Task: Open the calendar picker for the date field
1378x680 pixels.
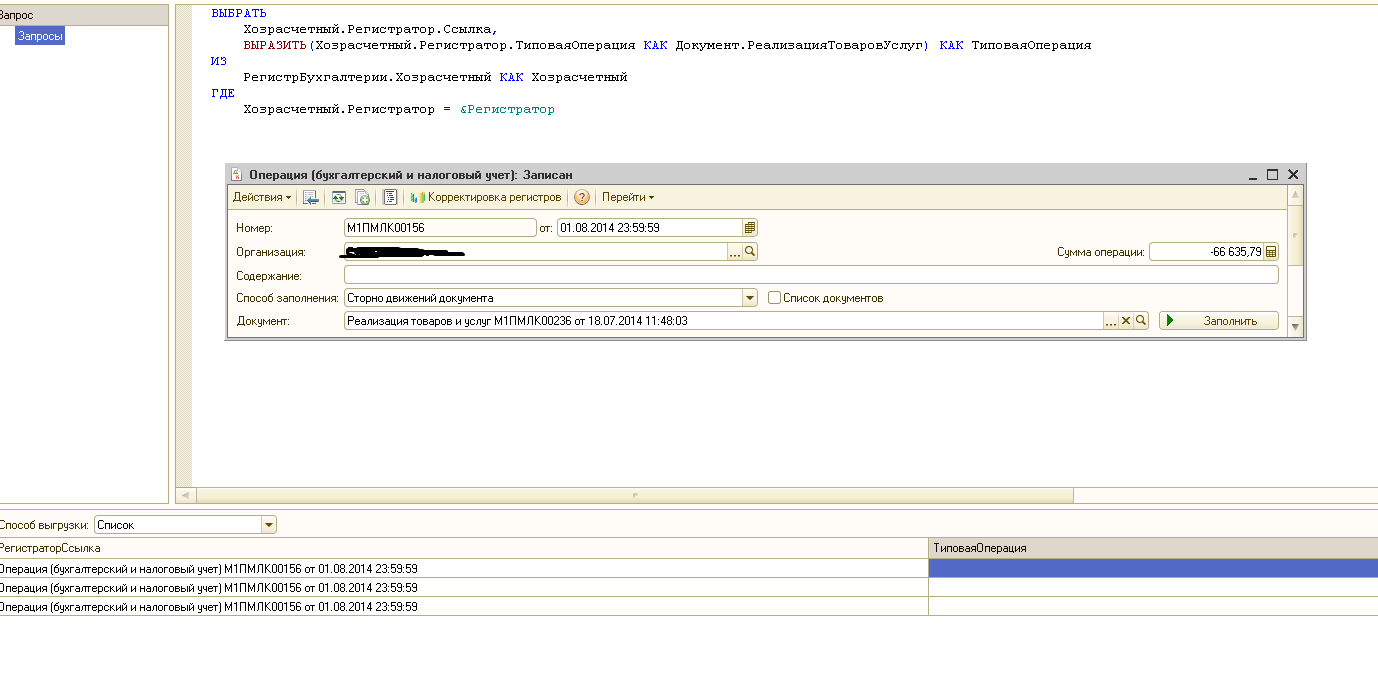Action: [750, 228]
